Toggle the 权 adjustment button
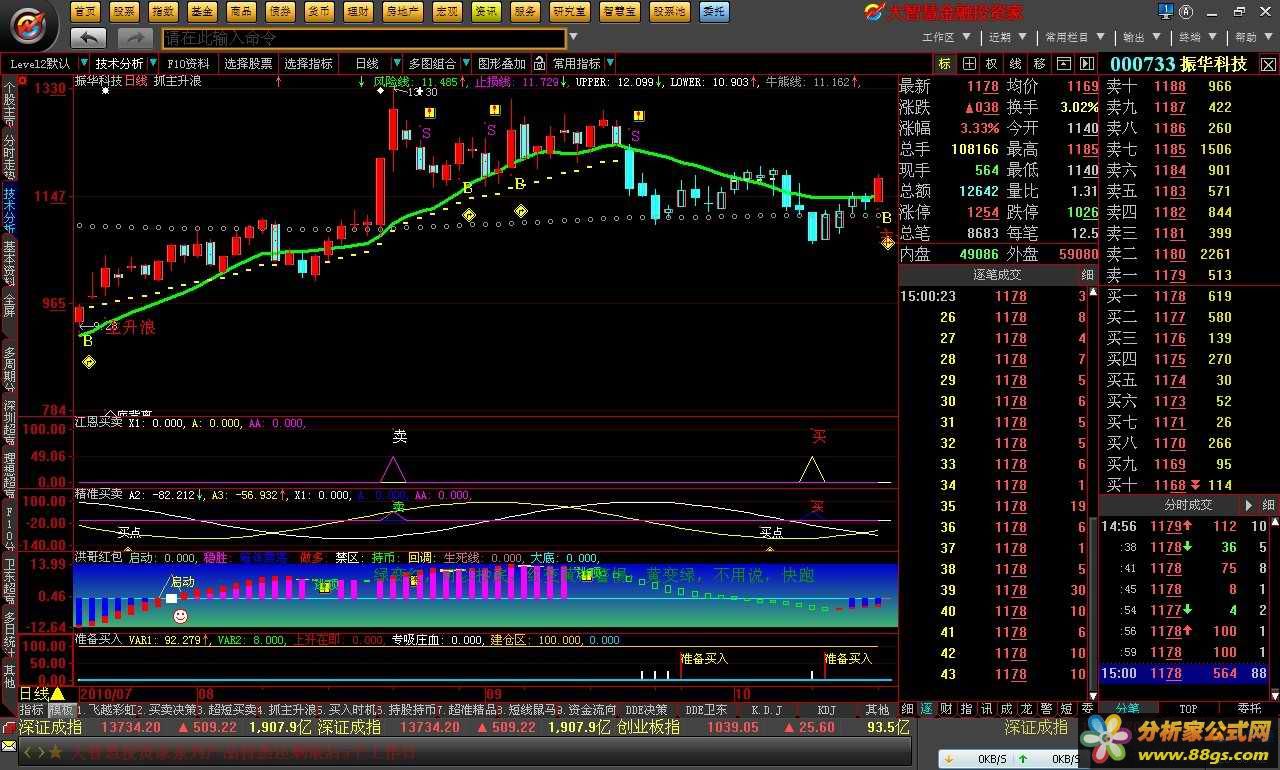 (x=993, y=63)
